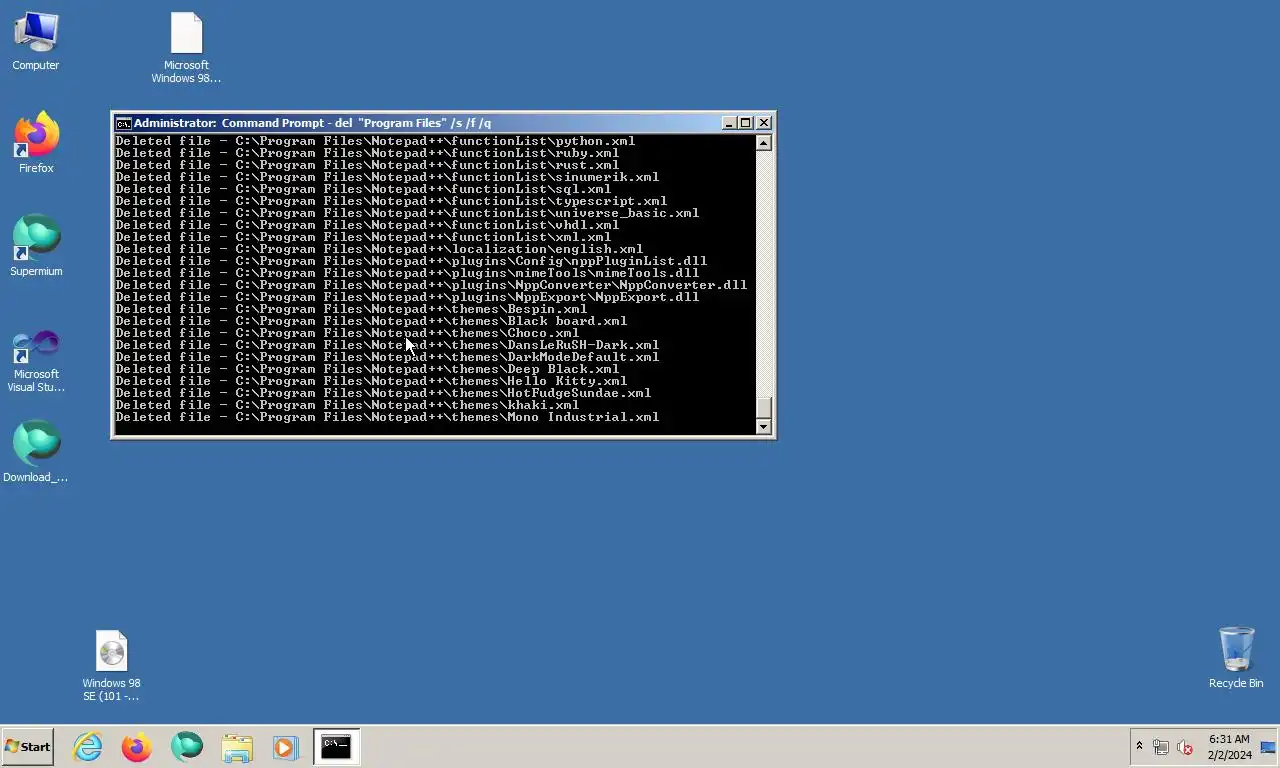Open Windows Explorer folder in taskbar
The width and height of the screenshot is (1280, 768).
(237, 746)
